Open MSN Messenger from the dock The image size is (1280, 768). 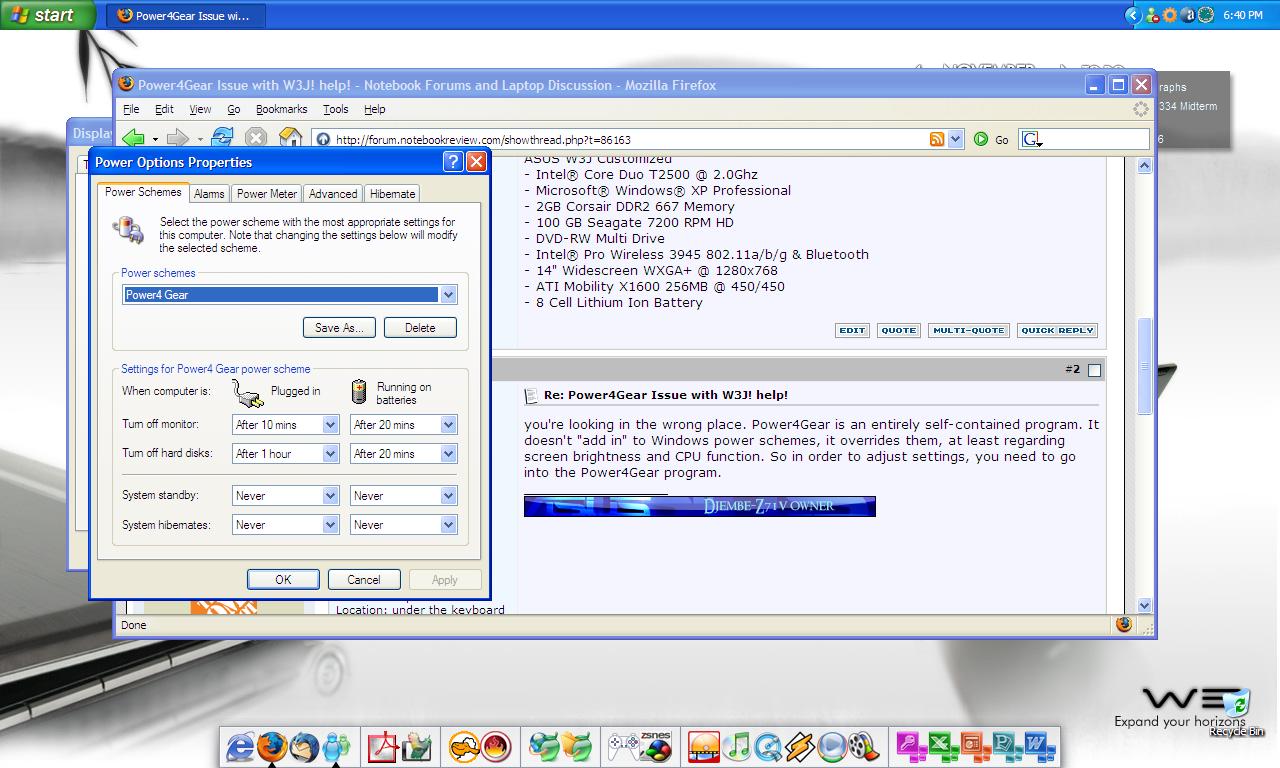coord(336,746)
